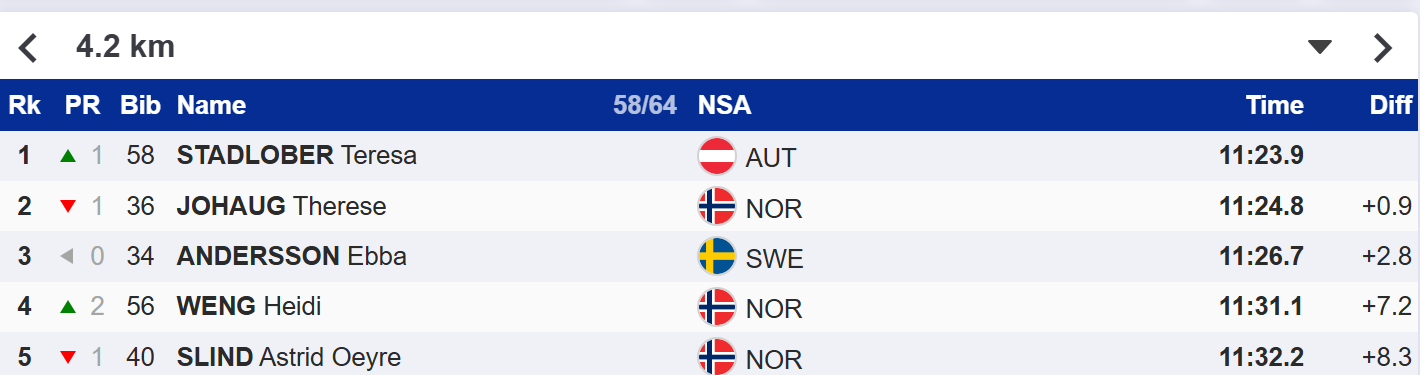Click the 58/64 athlete count

tap(645, 105)
